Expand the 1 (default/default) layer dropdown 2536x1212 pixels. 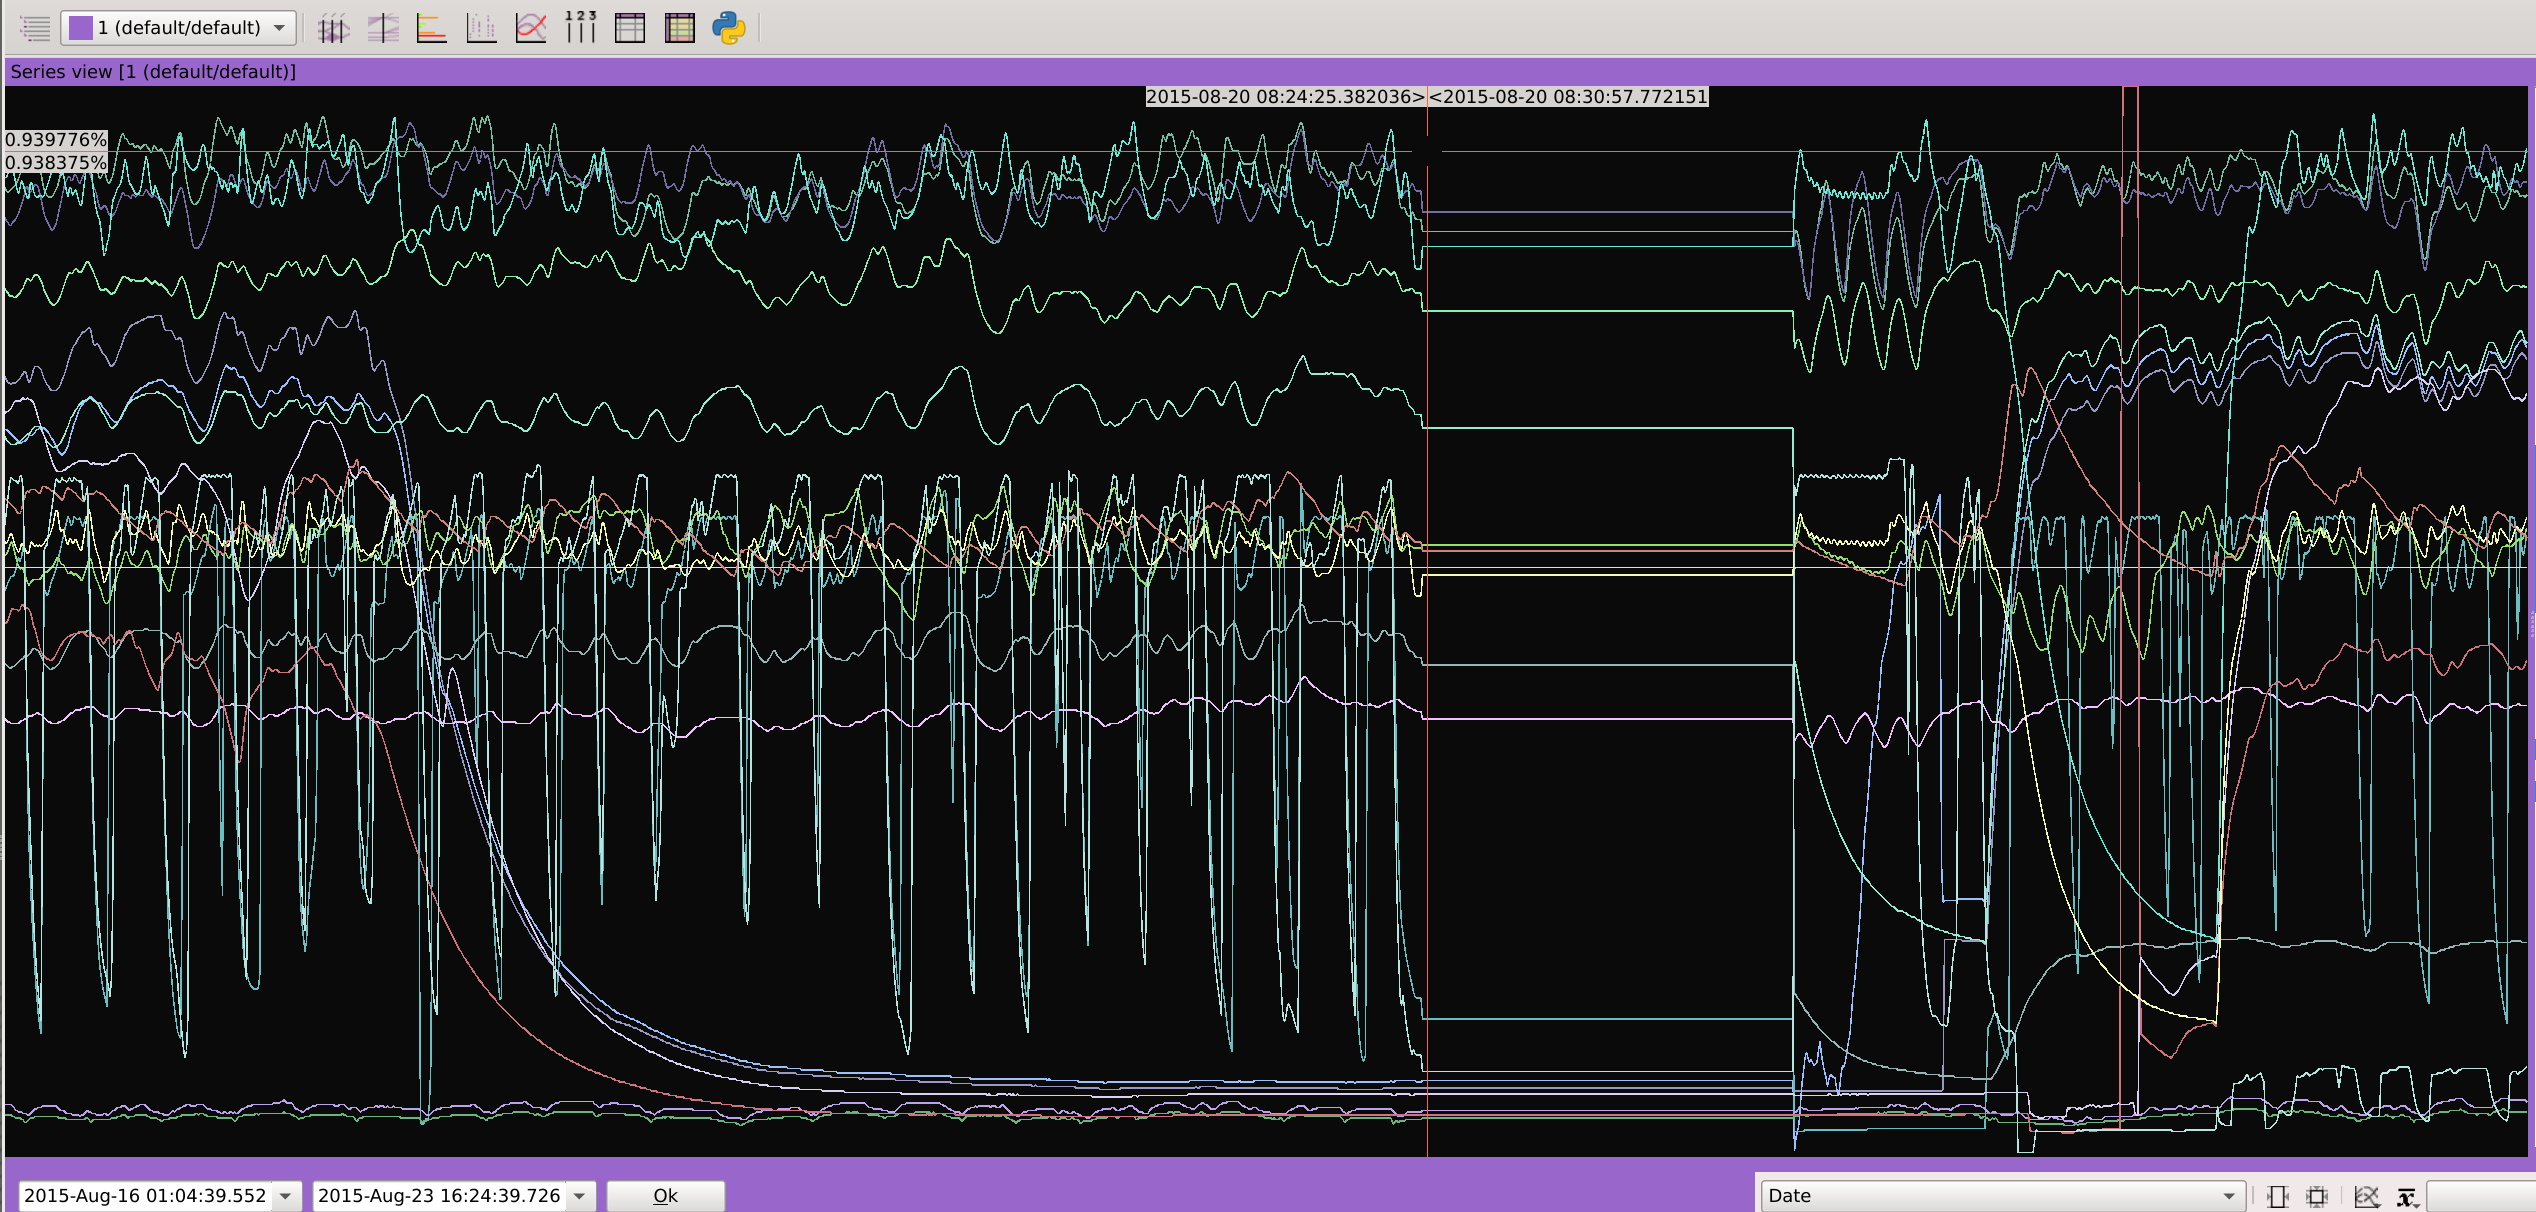279,28
